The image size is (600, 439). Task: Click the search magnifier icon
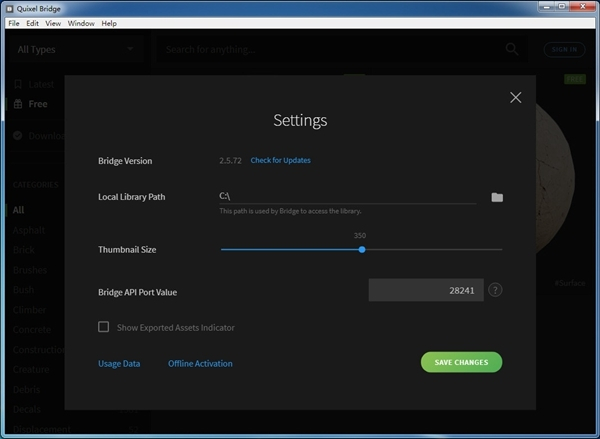click(512, 48)
